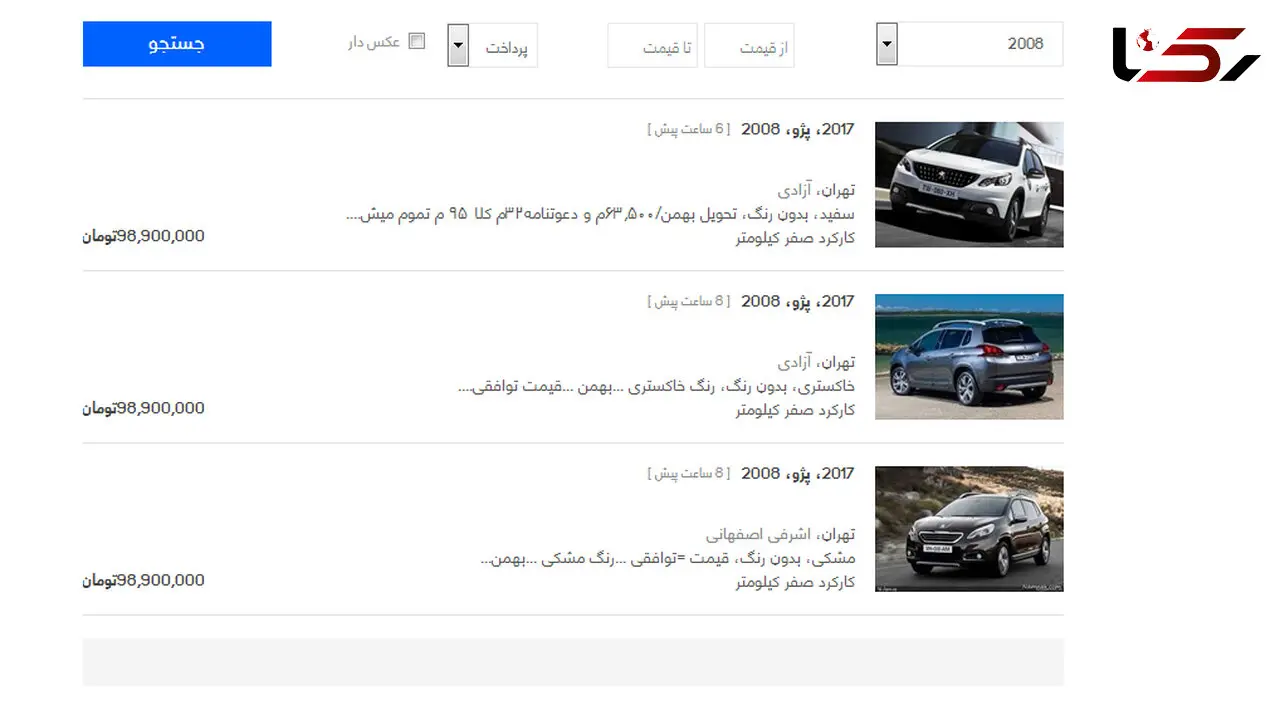The image size is (1280, 720).
Task: Click the مشکی، بدون رنگ description text
Action: pyautogui.click(x=668, y=558)
